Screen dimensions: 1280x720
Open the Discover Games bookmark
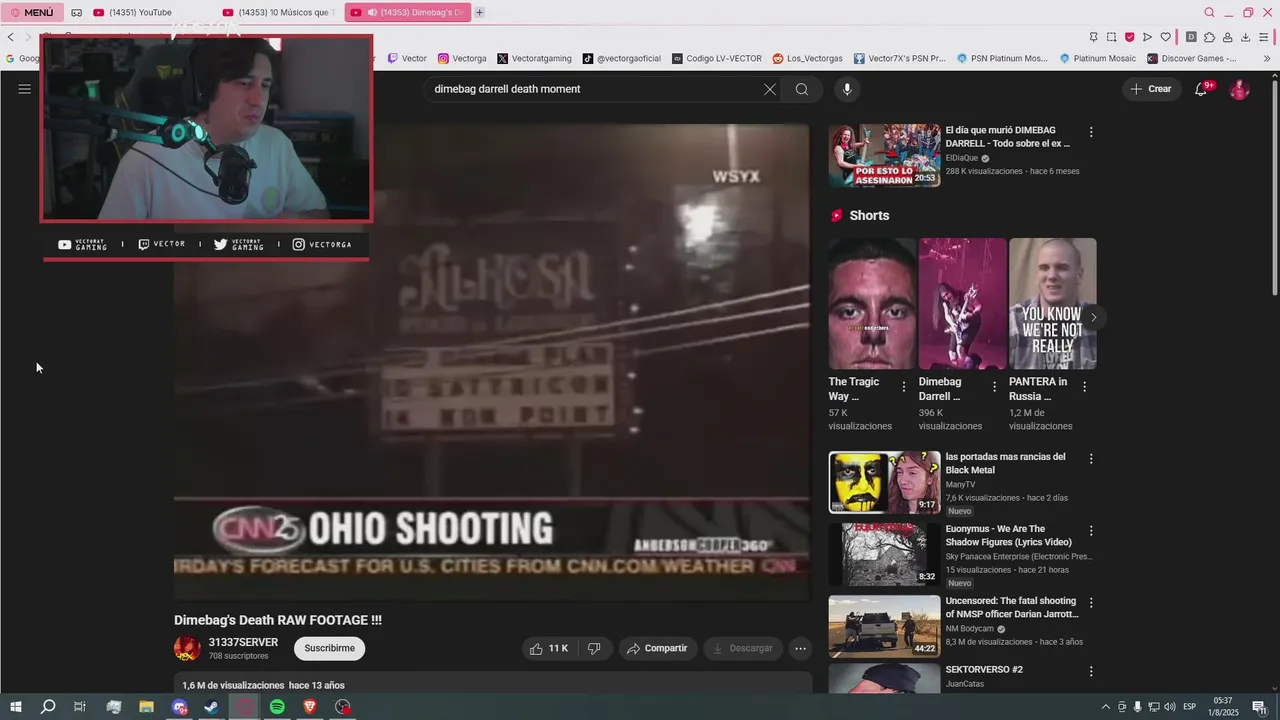[1192, 58]
